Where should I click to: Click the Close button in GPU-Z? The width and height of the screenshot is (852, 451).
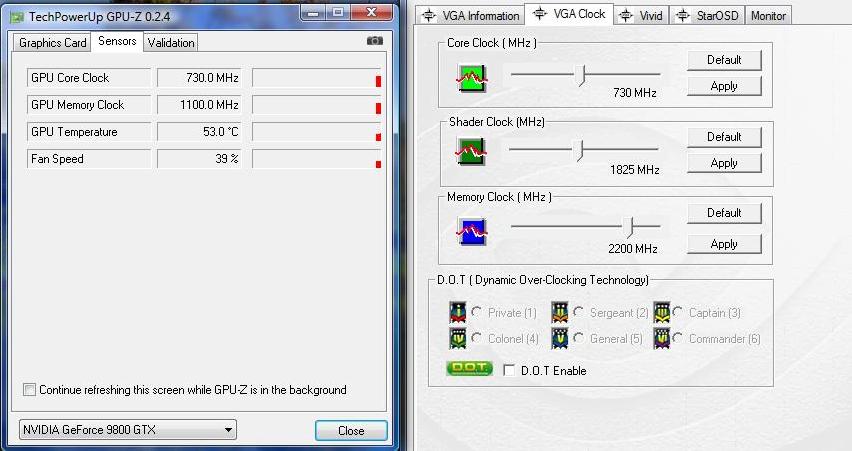click(351, 430)
